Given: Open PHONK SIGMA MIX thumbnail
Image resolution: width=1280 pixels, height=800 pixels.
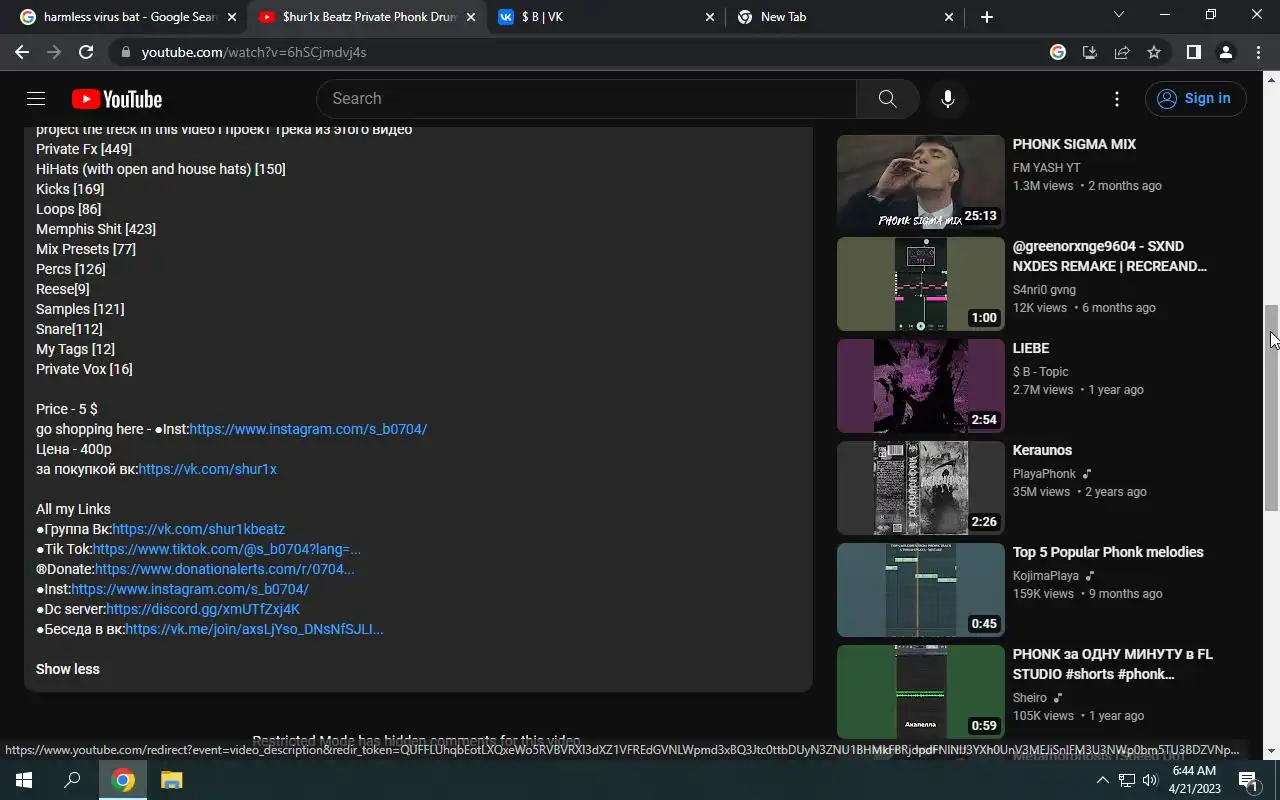Looking at the screenshot, I should [920, 182].
